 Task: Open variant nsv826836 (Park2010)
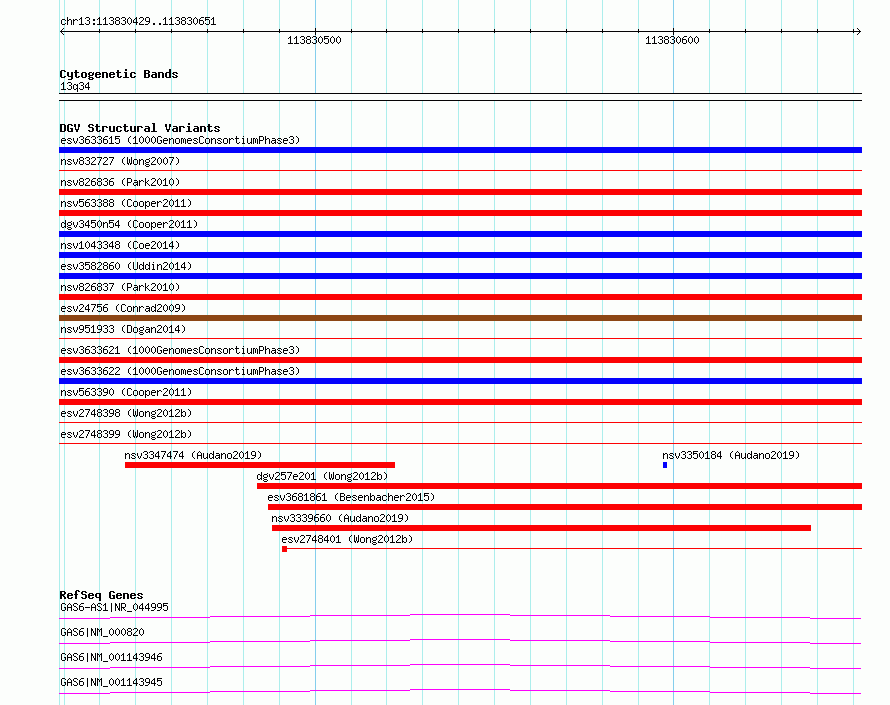120,182
